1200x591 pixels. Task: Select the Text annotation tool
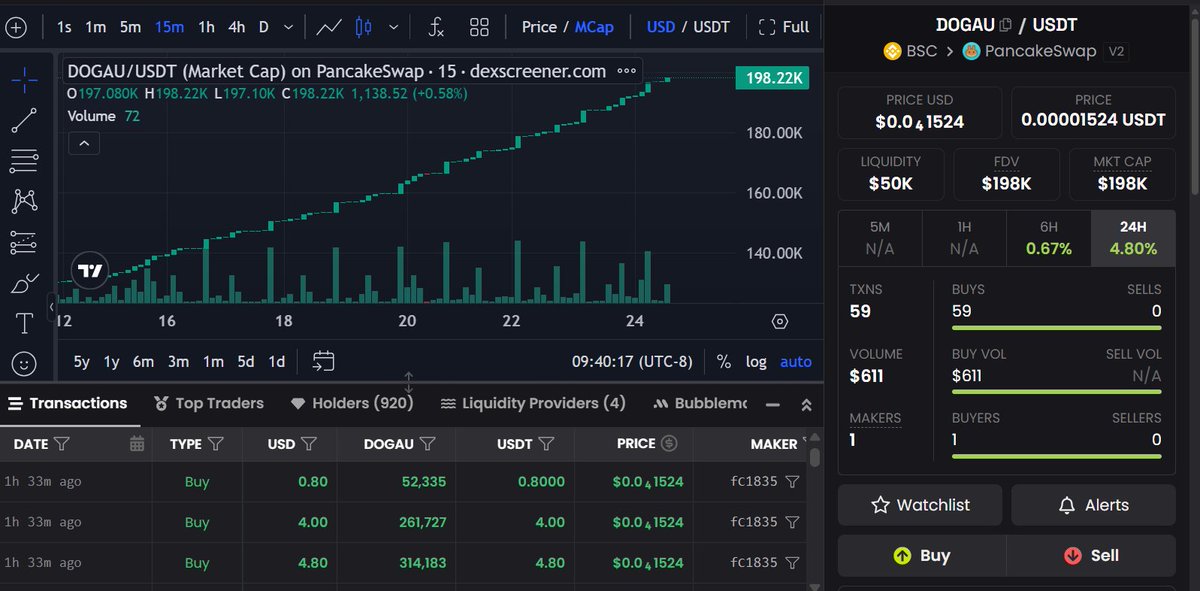(24, 323)
